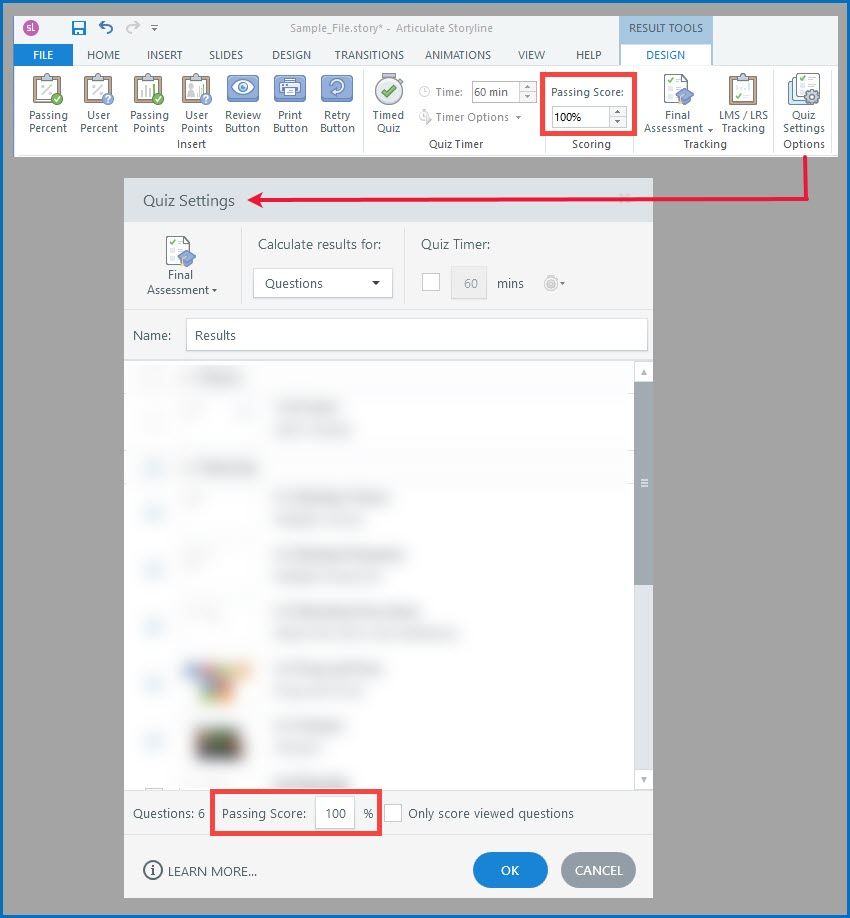Open the FILE tab
Image resolution: width=850 pixels, height=918 pixels.
tap(43, 55)
